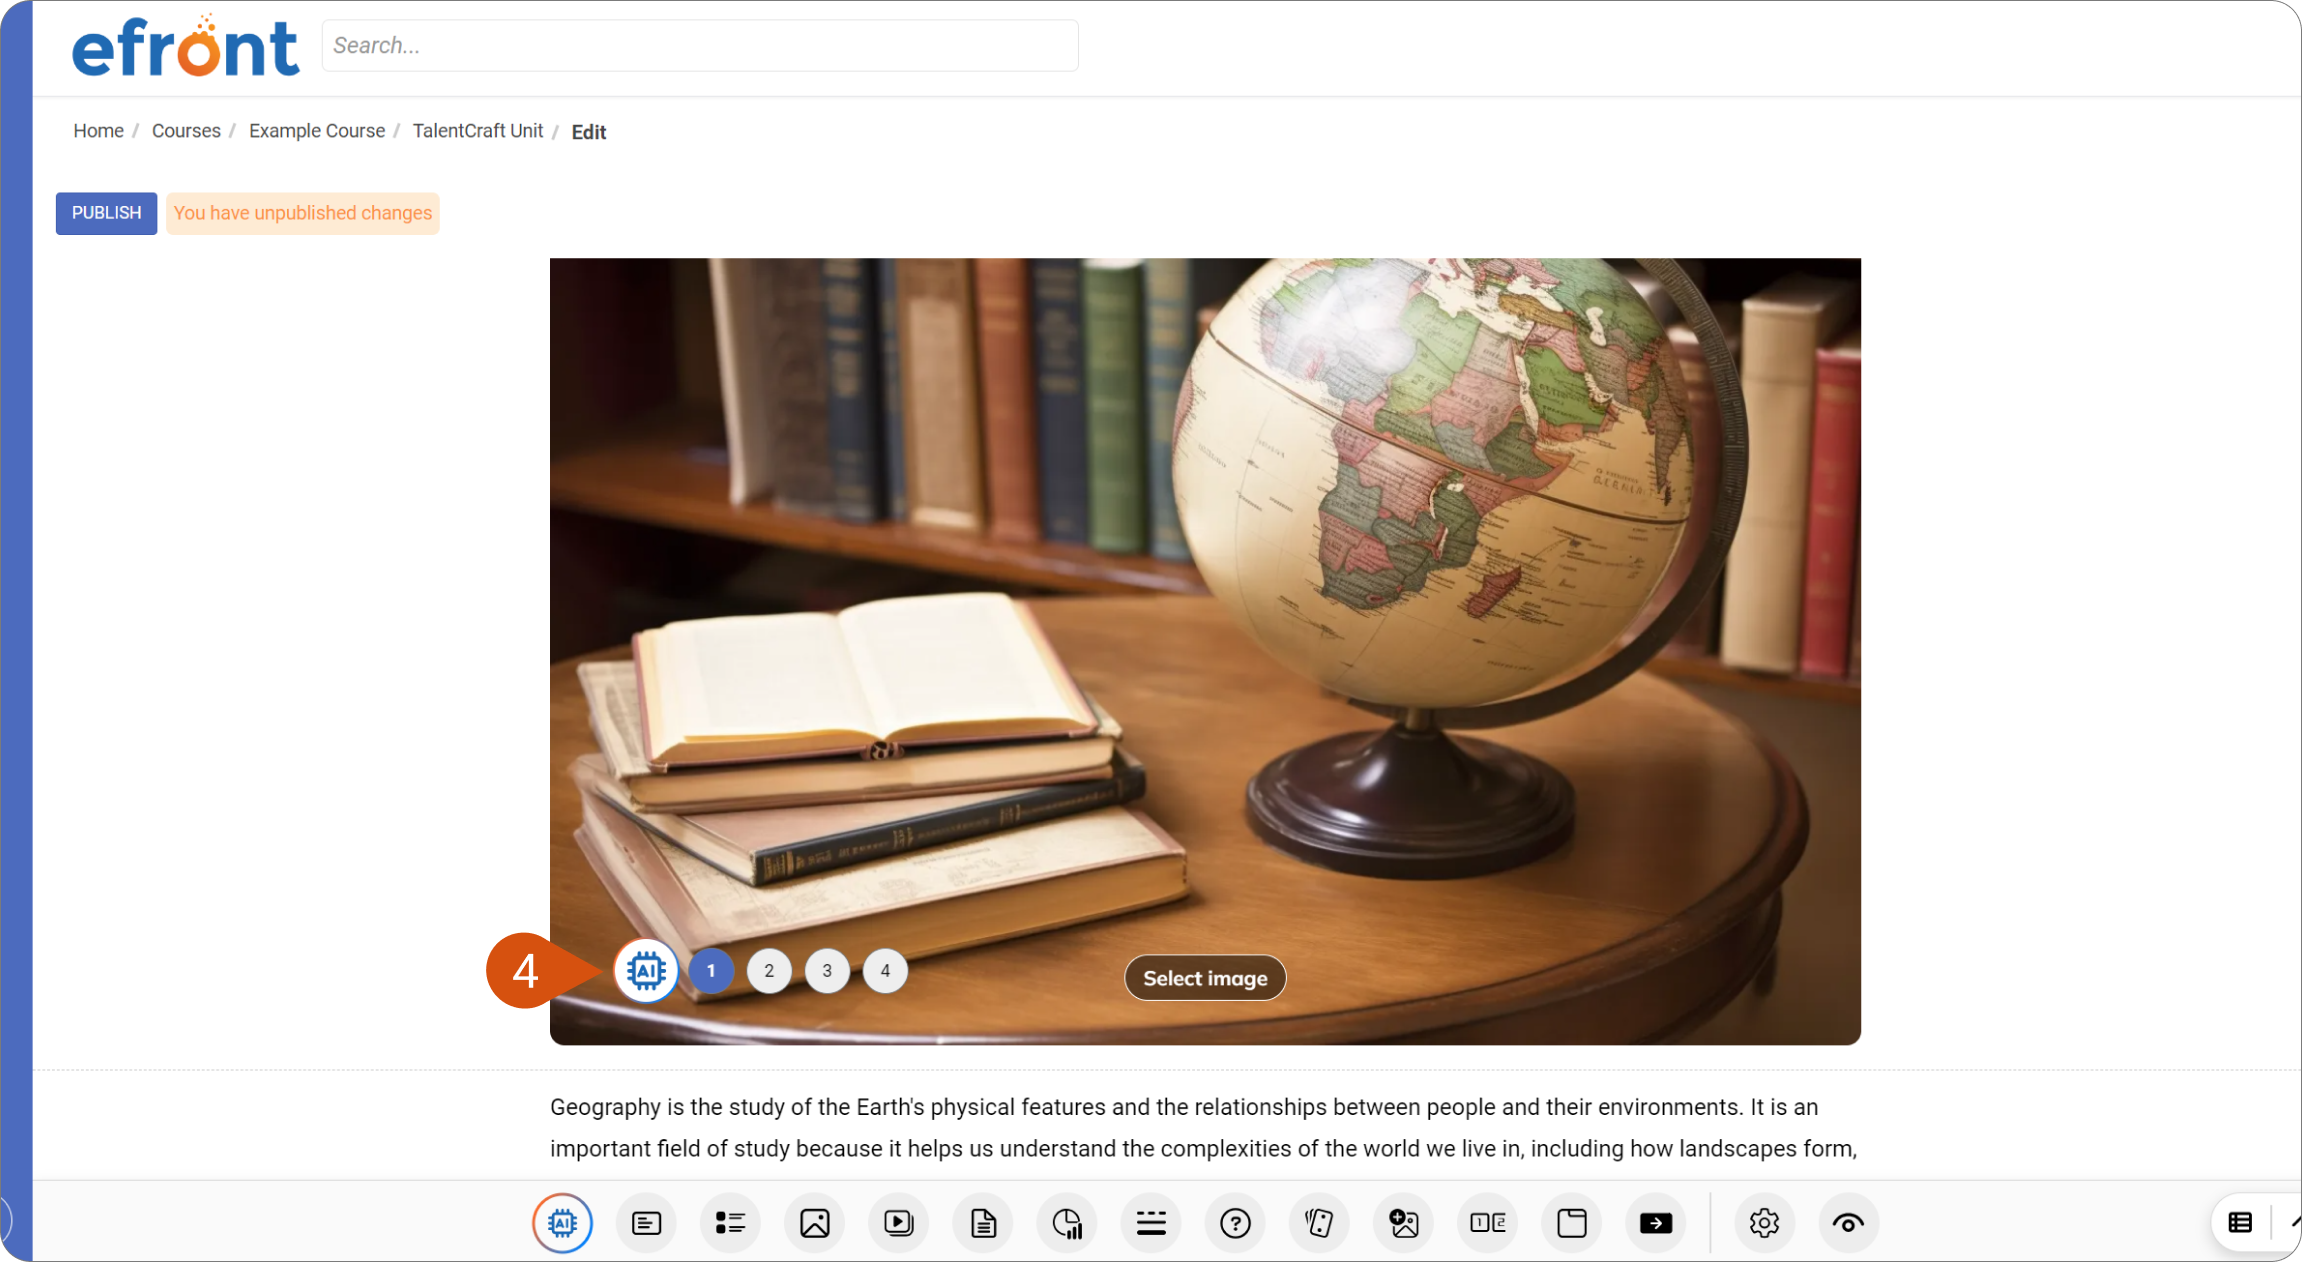Insert a bulleted list block

(x=731, y=1223)
